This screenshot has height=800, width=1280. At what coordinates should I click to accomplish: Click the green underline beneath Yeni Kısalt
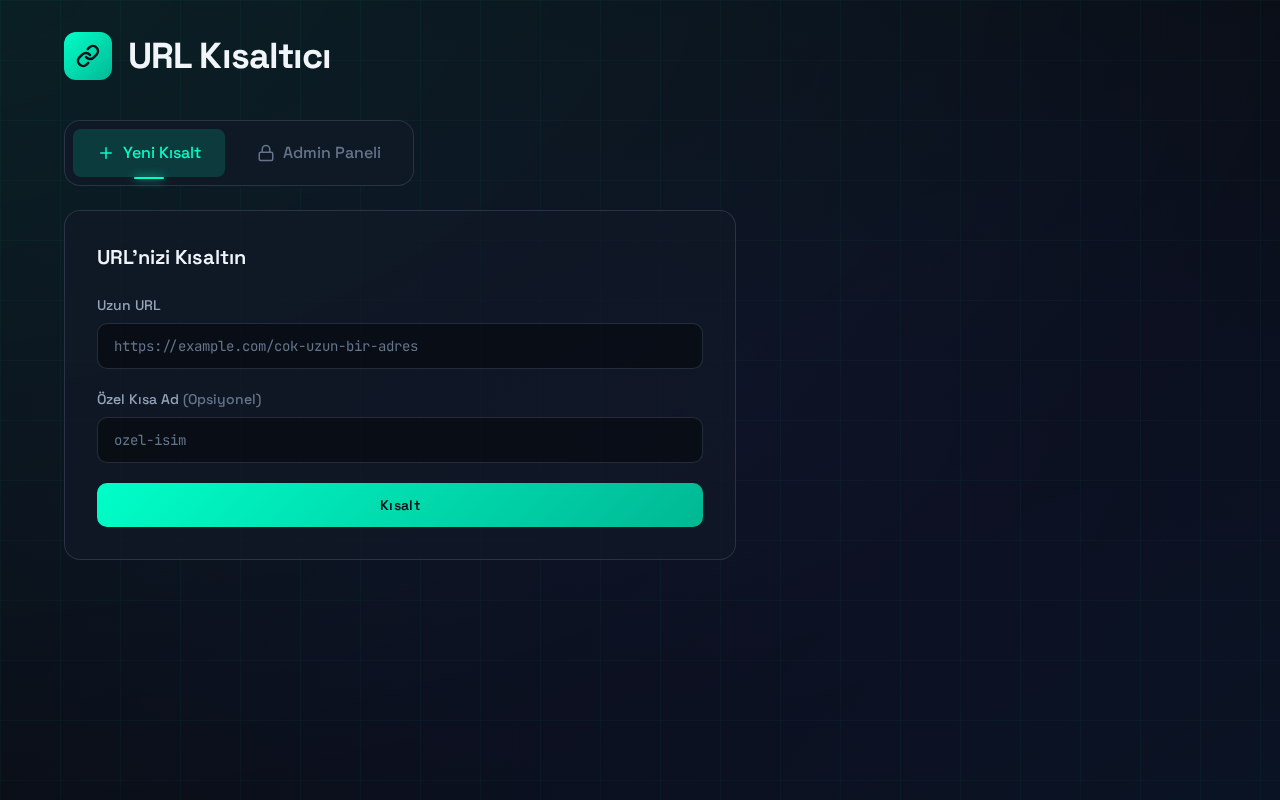149,178
